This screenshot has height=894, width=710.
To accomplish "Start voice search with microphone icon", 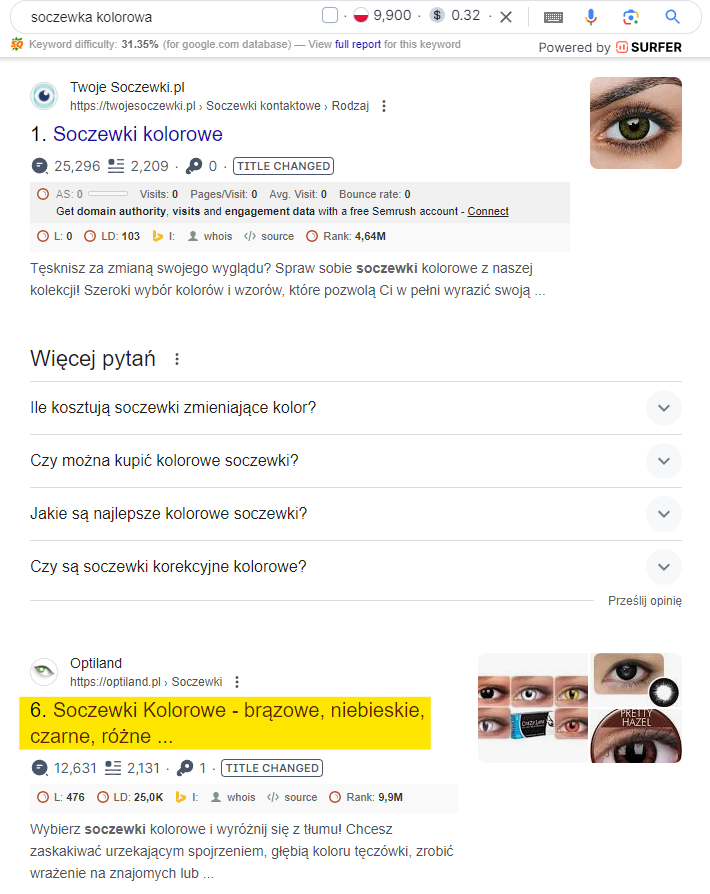I will click(591, 17).
